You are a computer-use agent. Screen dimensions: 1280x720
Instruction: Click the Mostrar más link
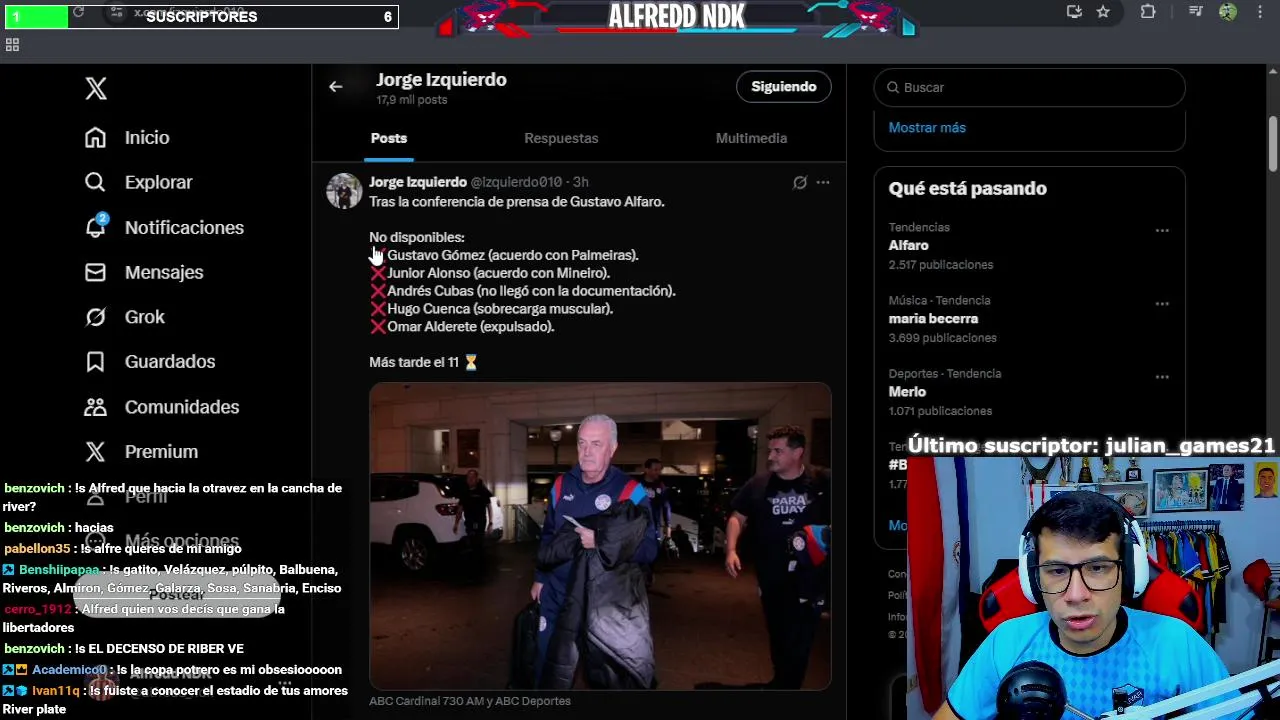[927, 128]
